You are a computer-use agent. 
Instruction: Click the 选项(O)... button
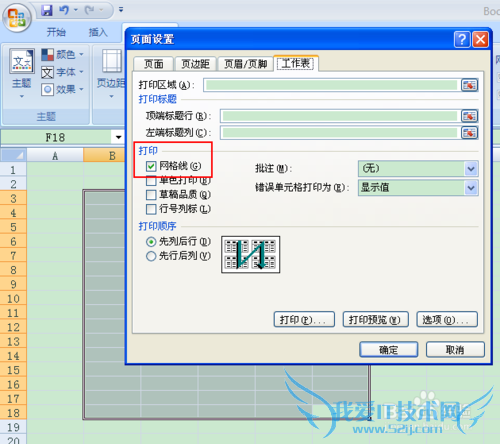click(447, 320)
